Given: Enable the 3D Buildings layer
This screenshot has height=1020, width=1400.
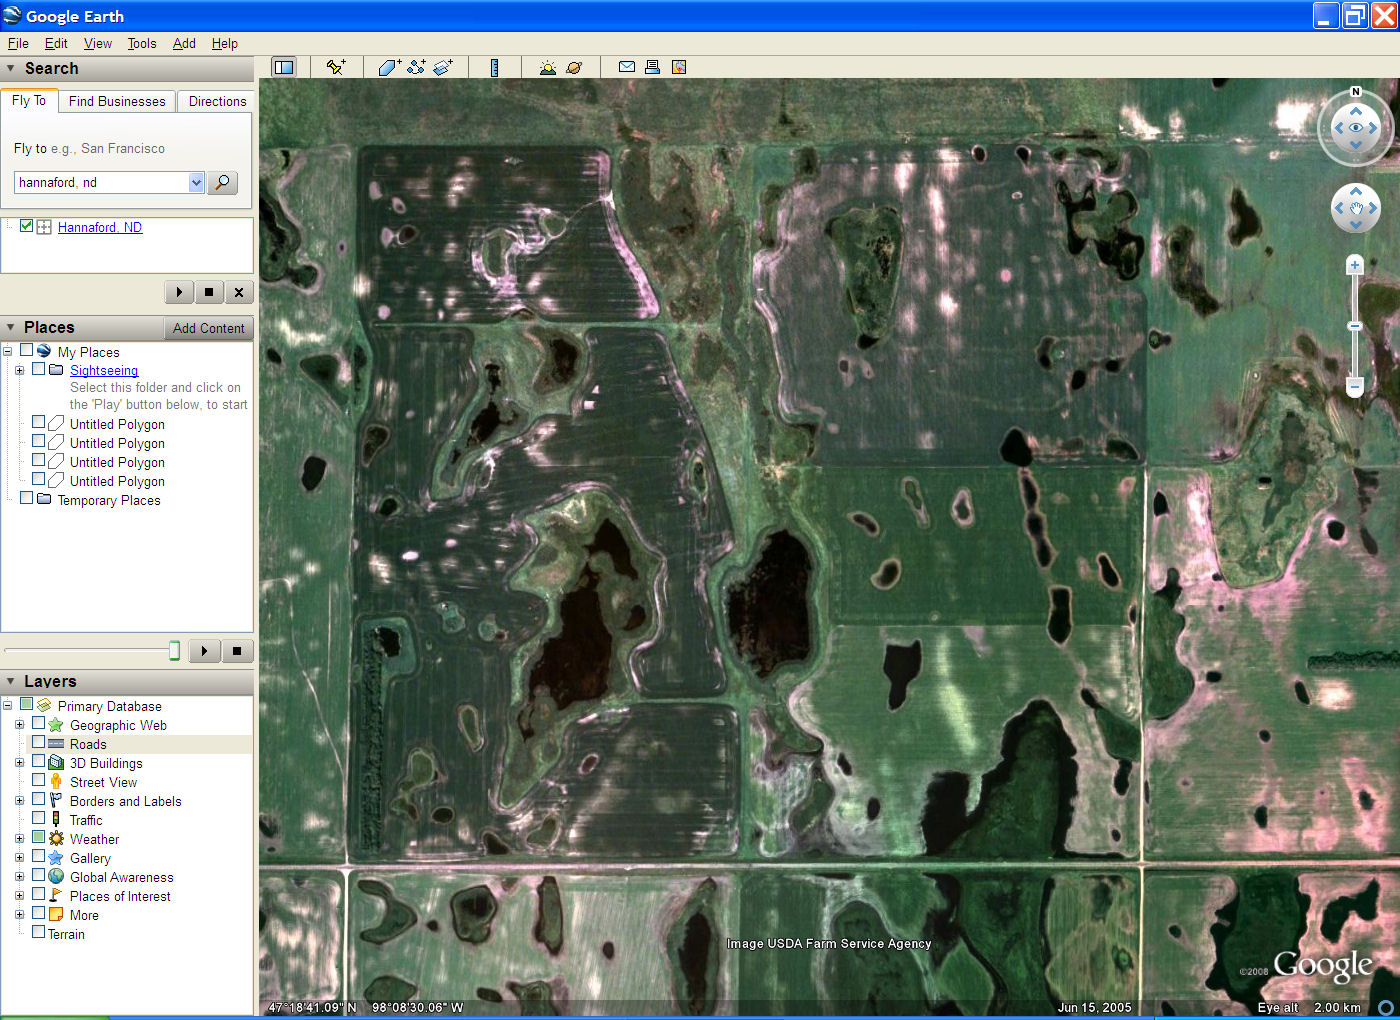Looking at the screenshot, I should coord(38,762).
